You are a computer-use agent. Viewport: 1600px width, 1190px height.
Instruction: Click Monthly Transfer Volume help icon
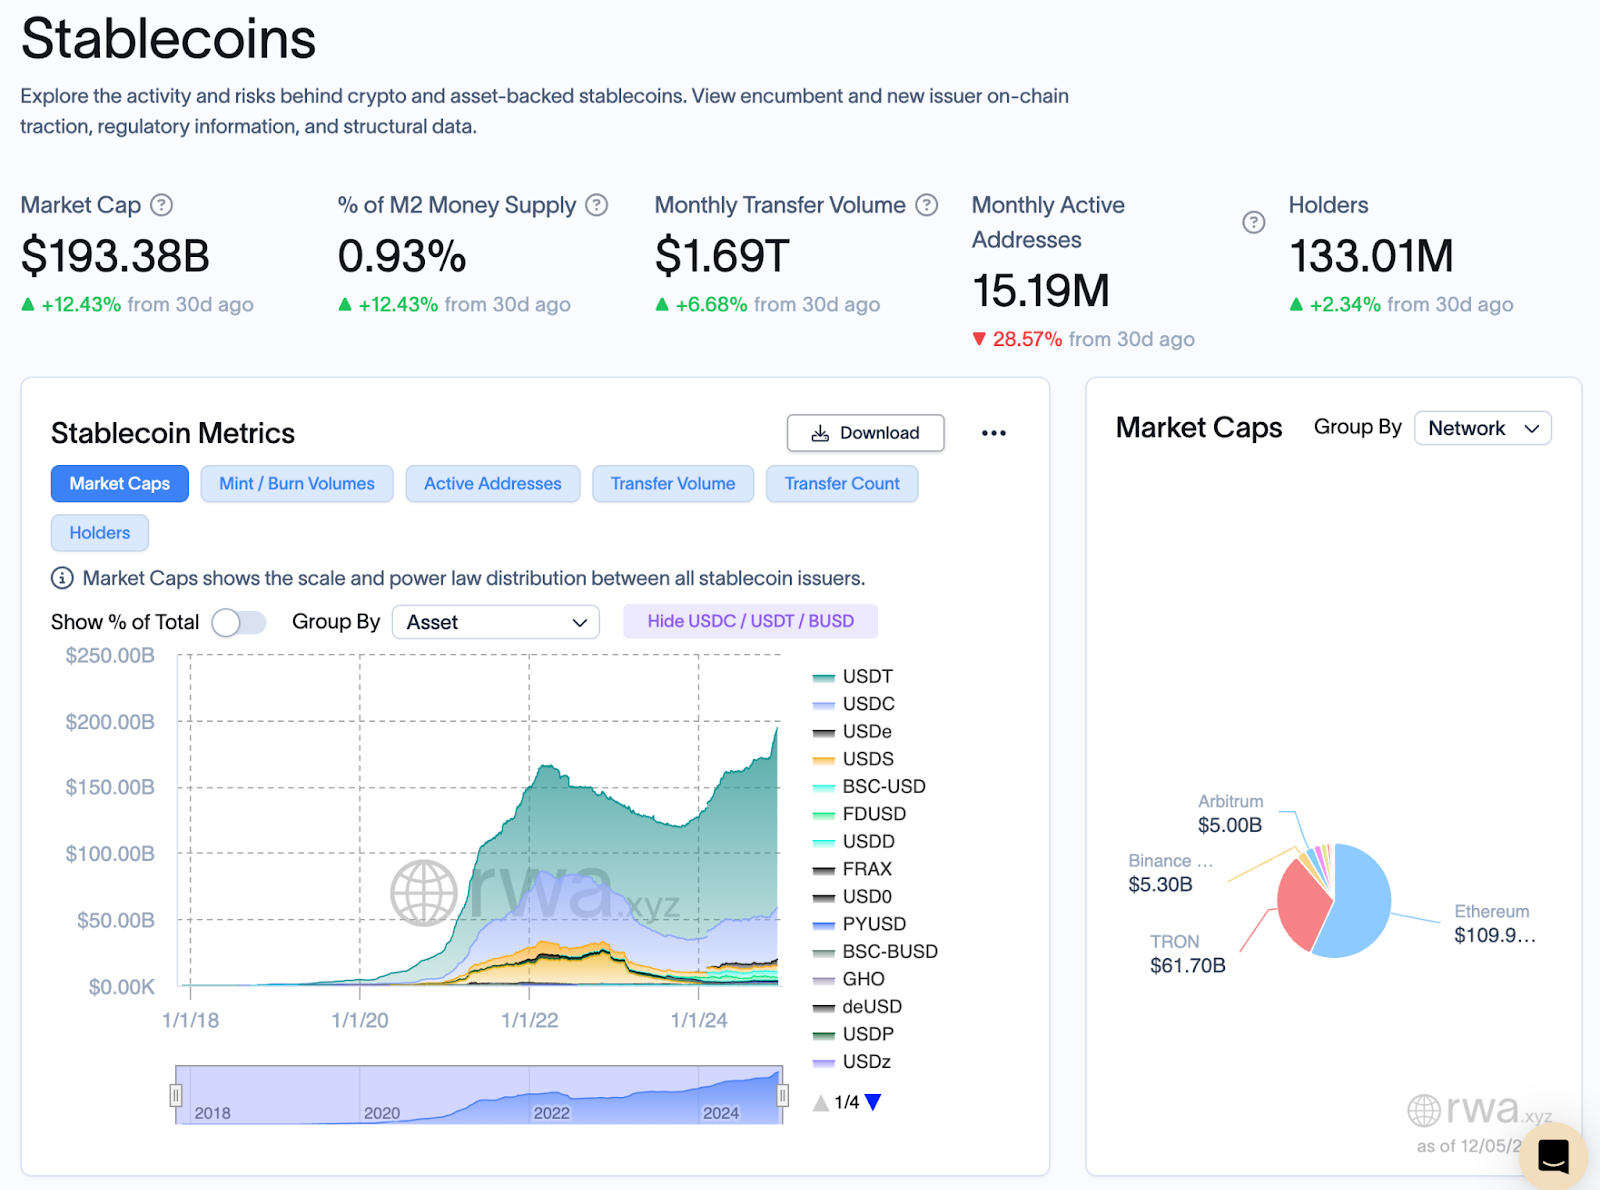point(927,205)
